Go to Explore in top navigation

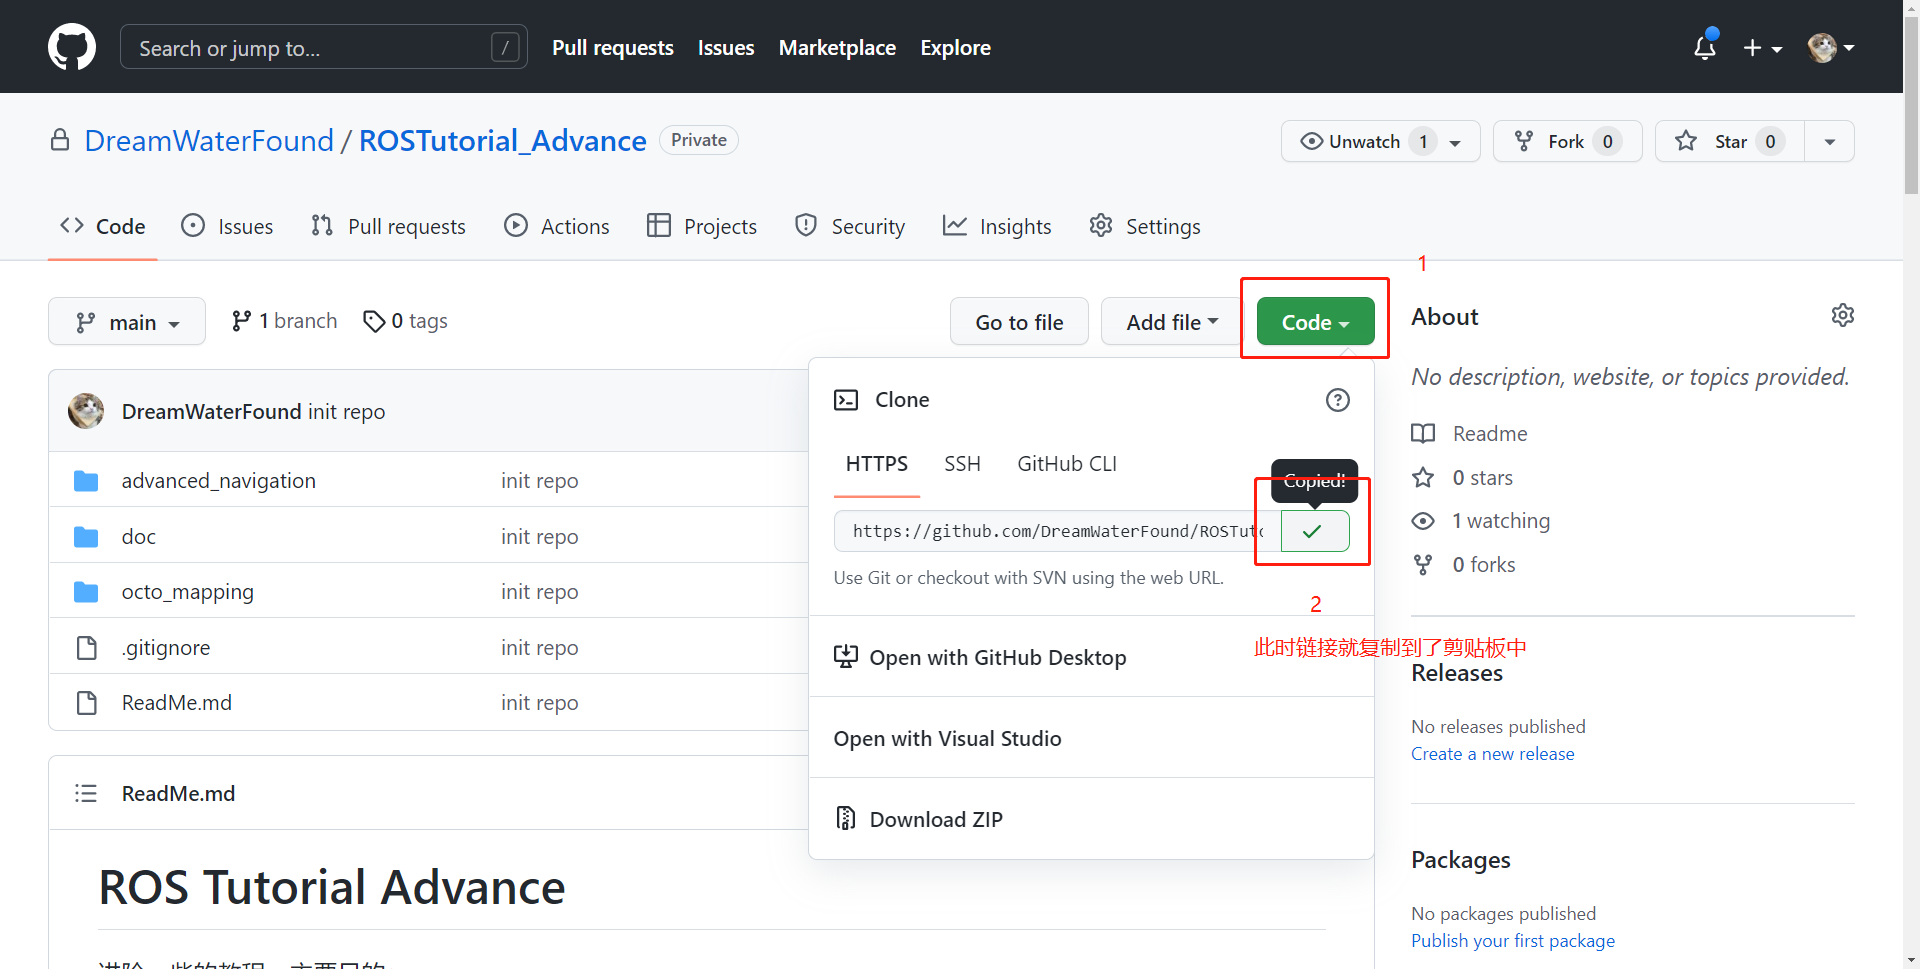(955, 48)
